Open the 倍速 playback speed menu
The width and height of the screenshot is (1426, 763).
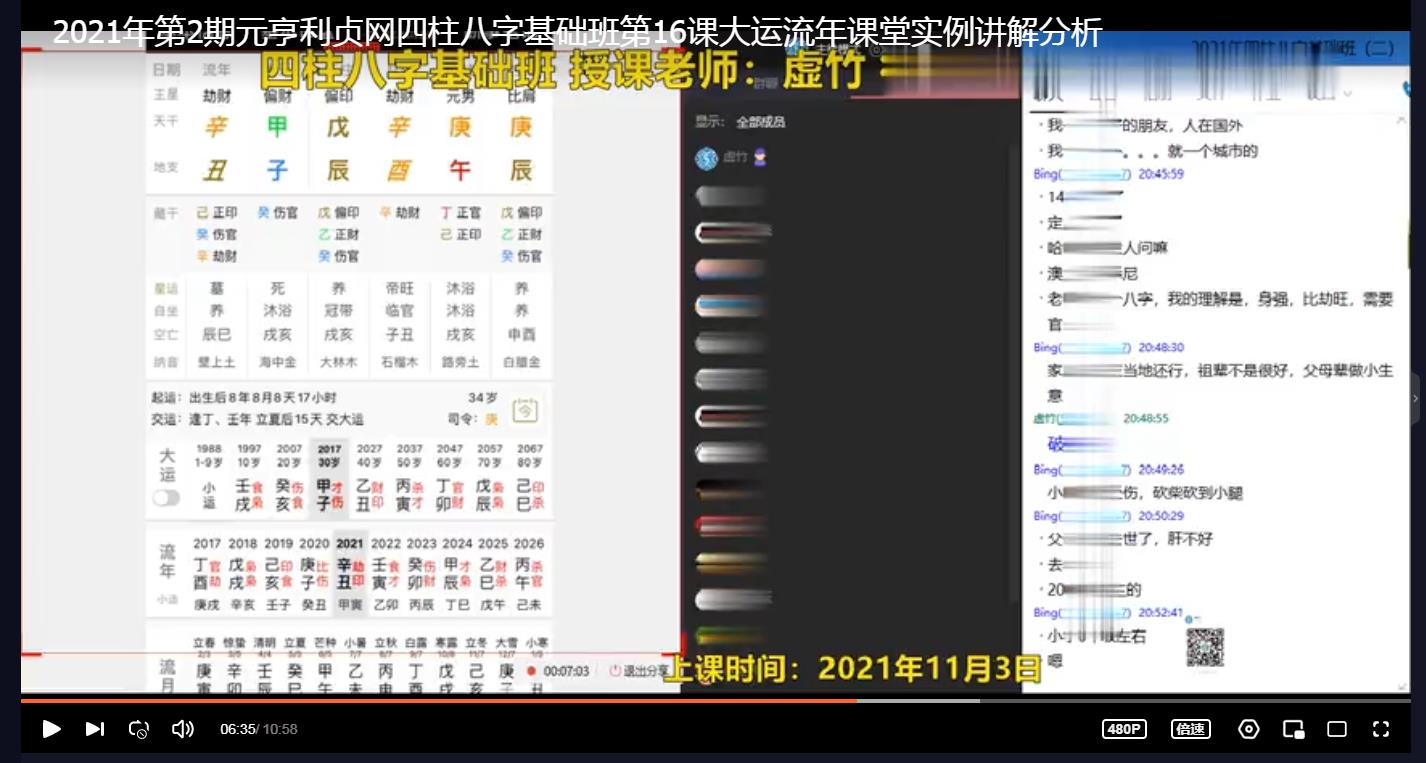[x=1190, y=729]
